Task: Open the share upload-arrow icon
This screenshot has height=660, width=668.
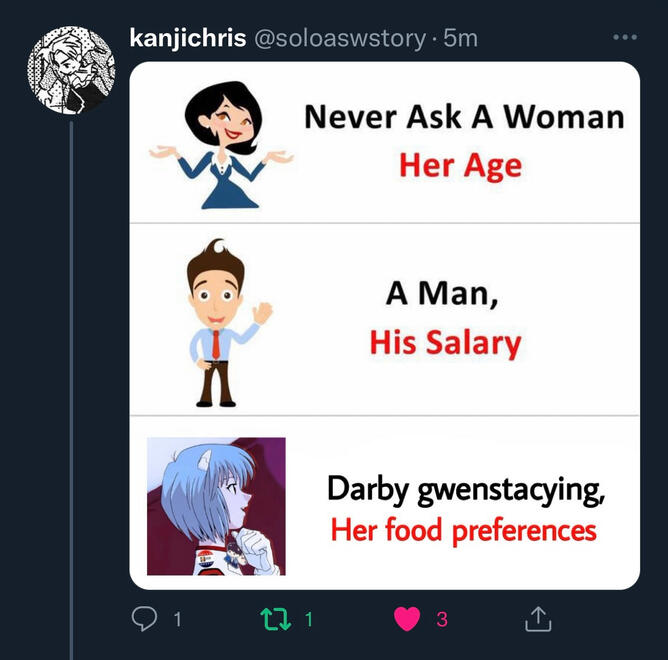Action: 538,620
